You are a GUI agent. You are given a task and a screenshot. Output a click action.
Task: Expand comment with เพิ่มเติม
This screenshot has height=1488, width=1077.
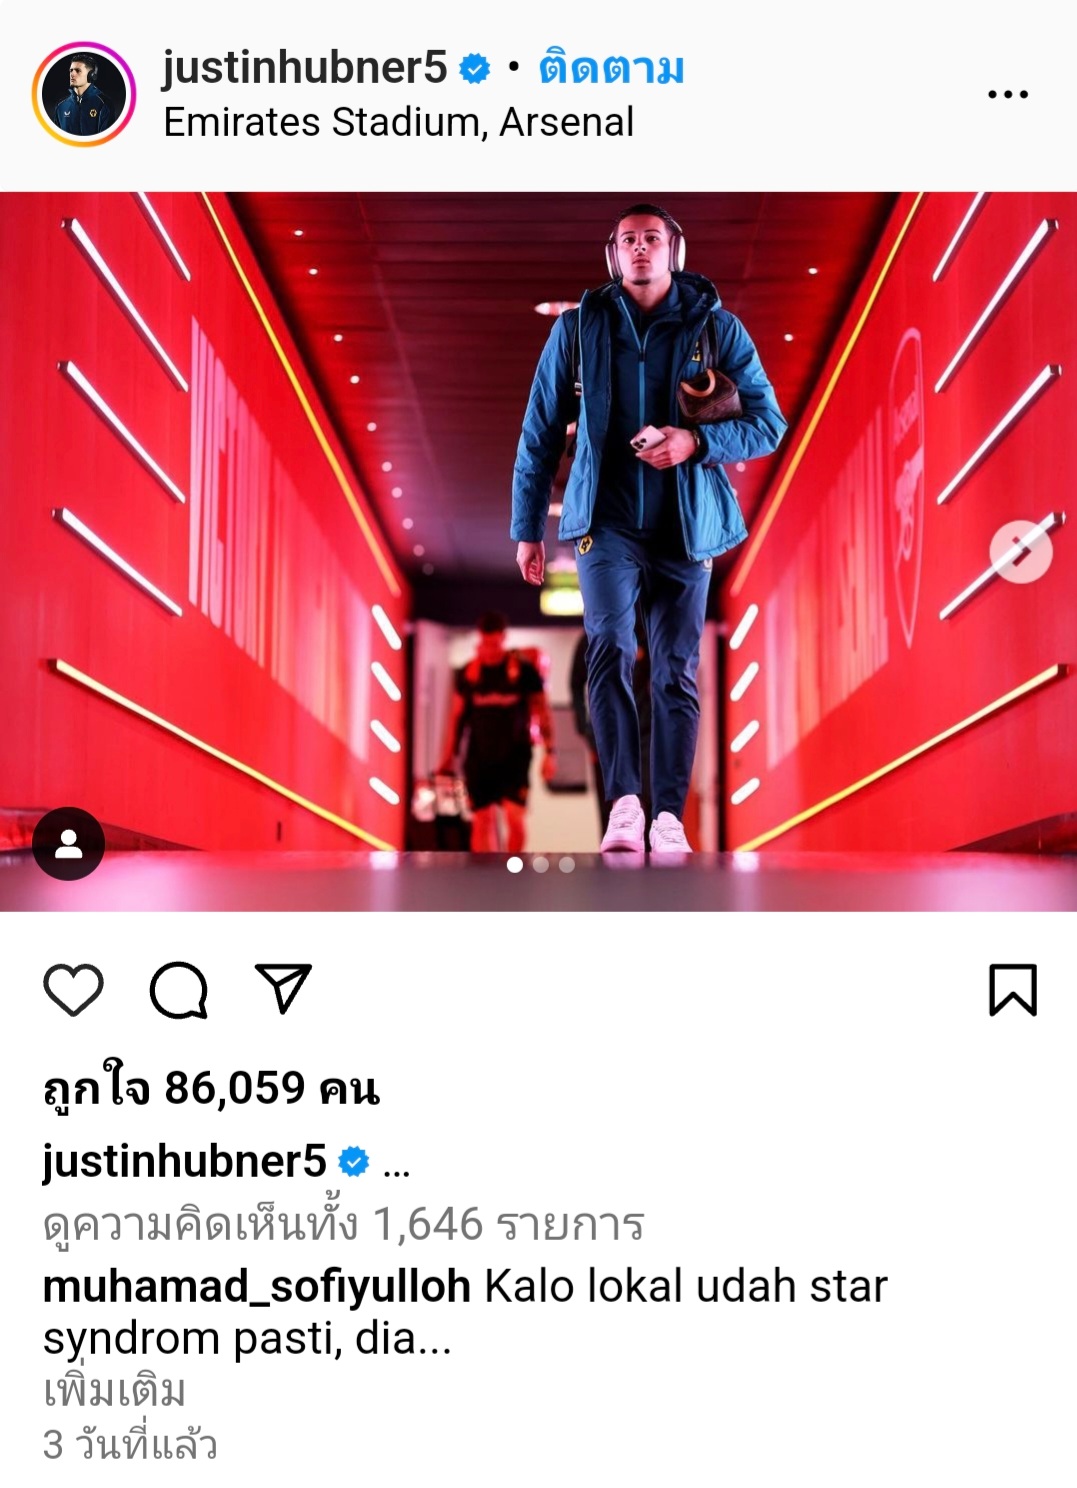115,1391
